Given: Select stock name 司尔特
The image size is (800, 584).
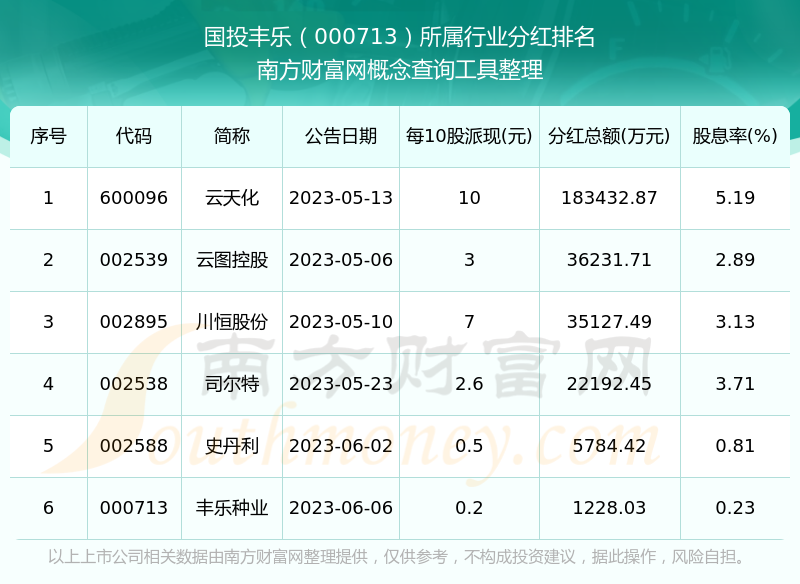Looking at the screenshot, I should click(x=232, y=384).
